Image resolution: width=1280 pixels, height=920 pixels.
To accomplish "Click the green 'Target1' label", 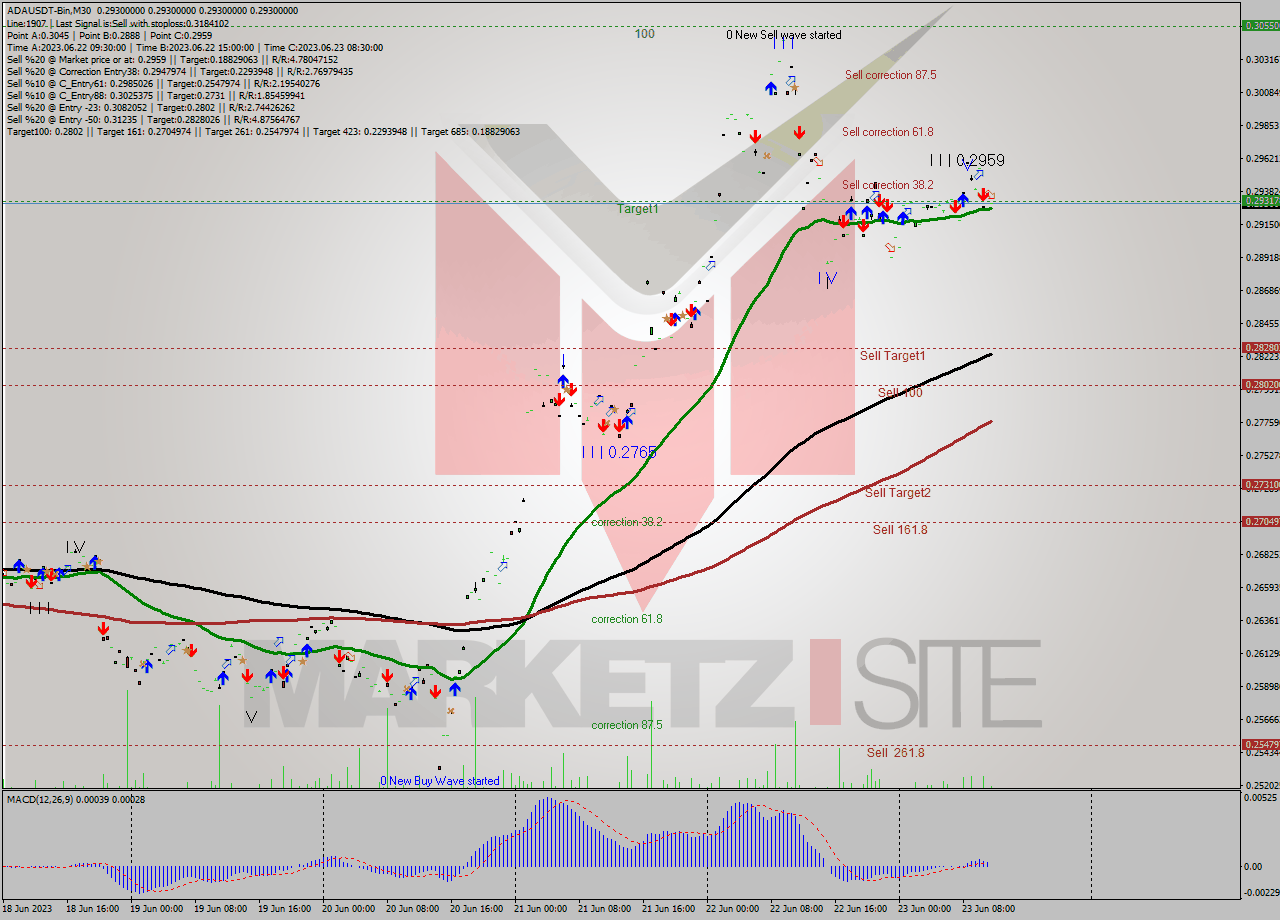I will tap(637, 209).
